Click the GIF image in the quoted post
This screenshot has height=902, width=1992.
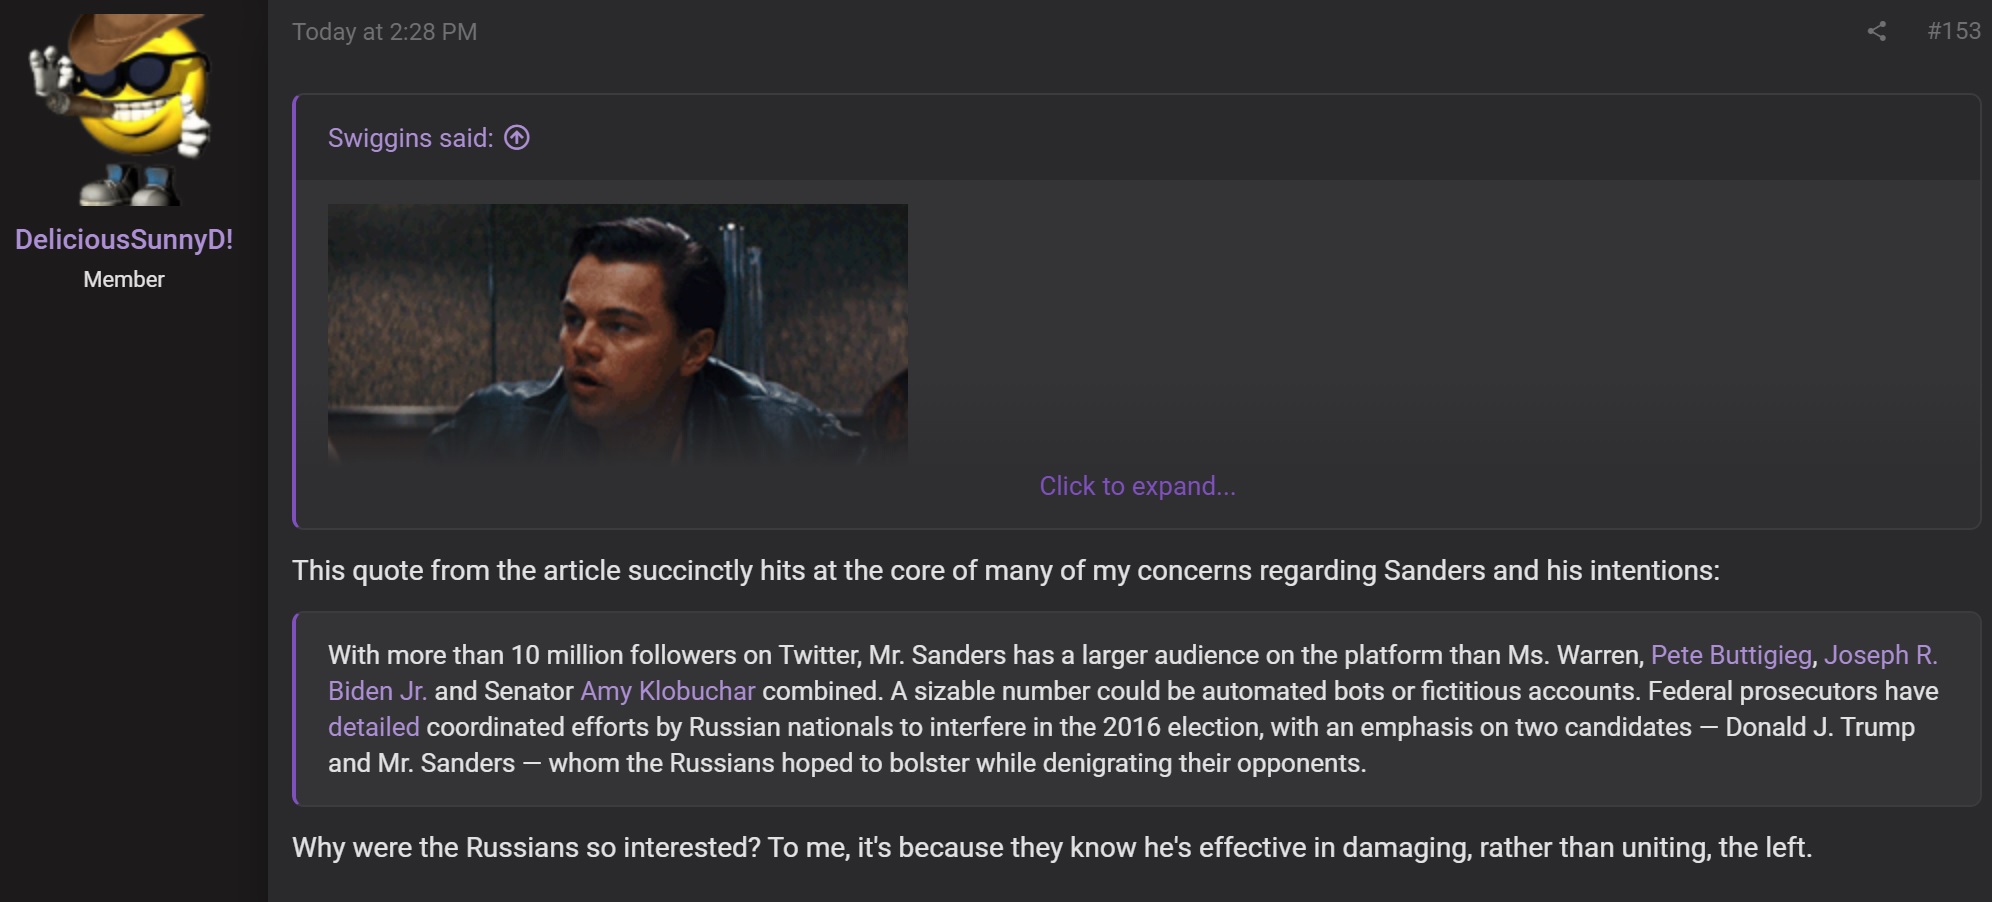pos(618,334)
